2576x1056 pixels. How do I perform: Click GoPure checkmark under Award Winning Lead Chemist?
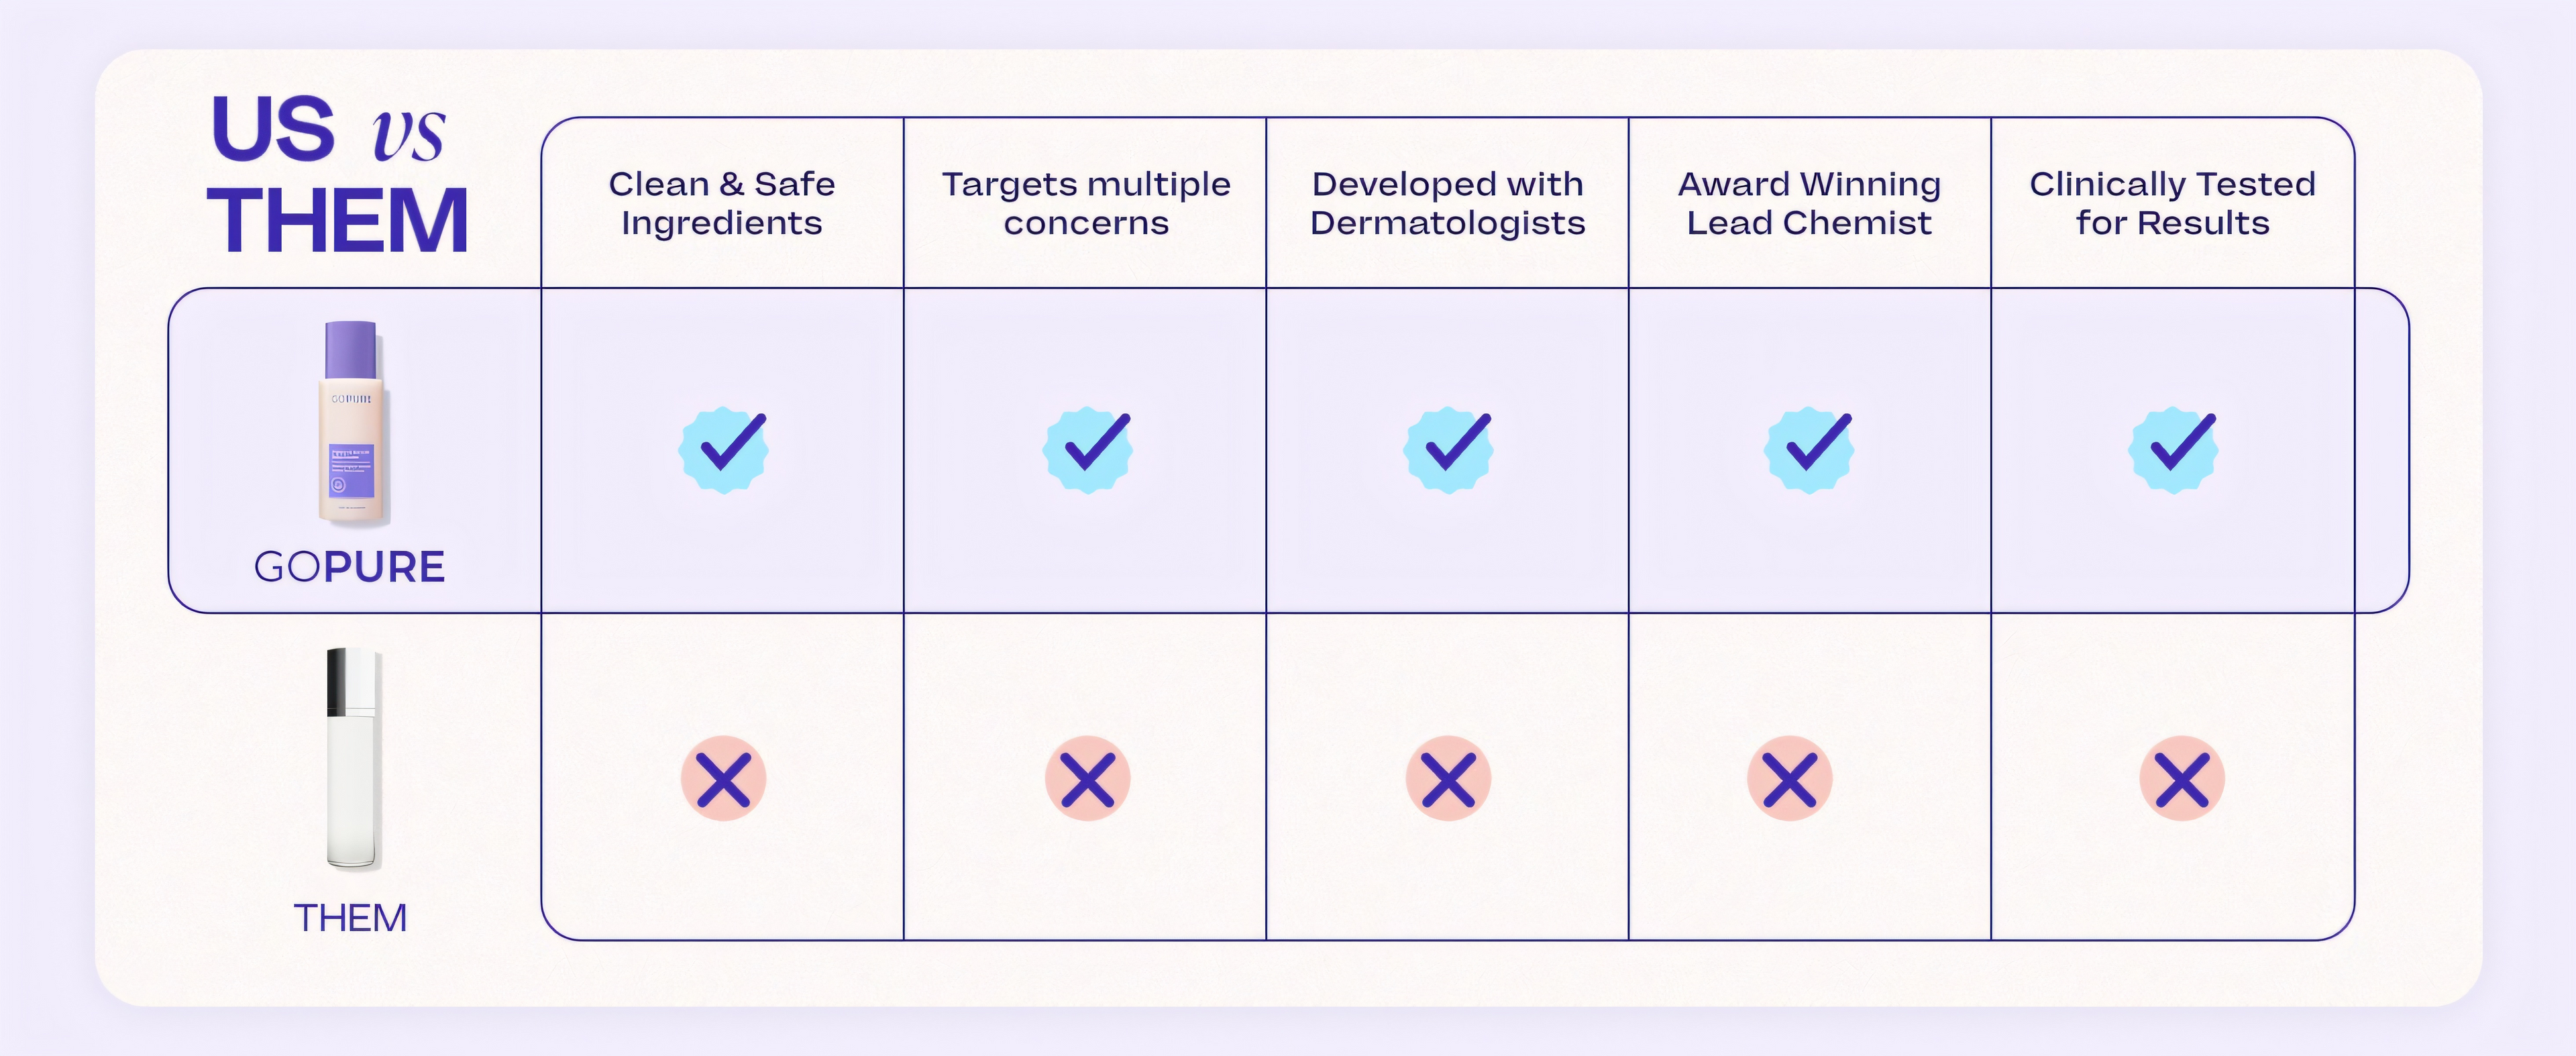click(1809, 449)
